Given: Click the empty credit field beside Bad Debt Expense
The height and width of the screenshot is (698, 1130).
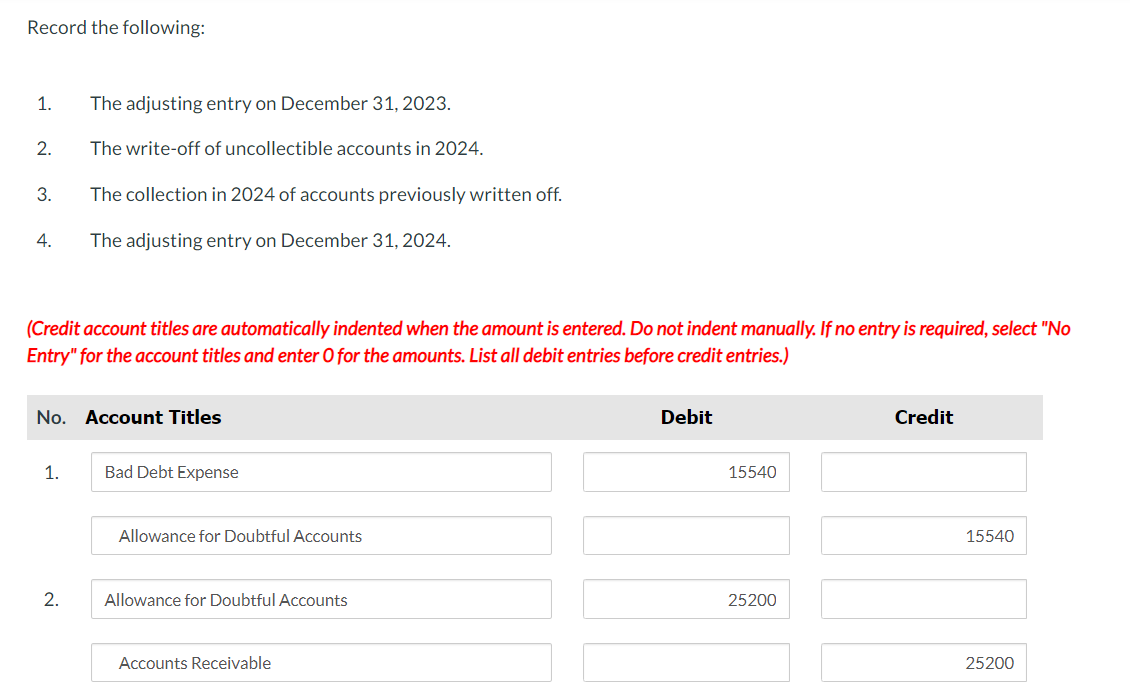Looking at the screenshot, I should click(923, 471).
